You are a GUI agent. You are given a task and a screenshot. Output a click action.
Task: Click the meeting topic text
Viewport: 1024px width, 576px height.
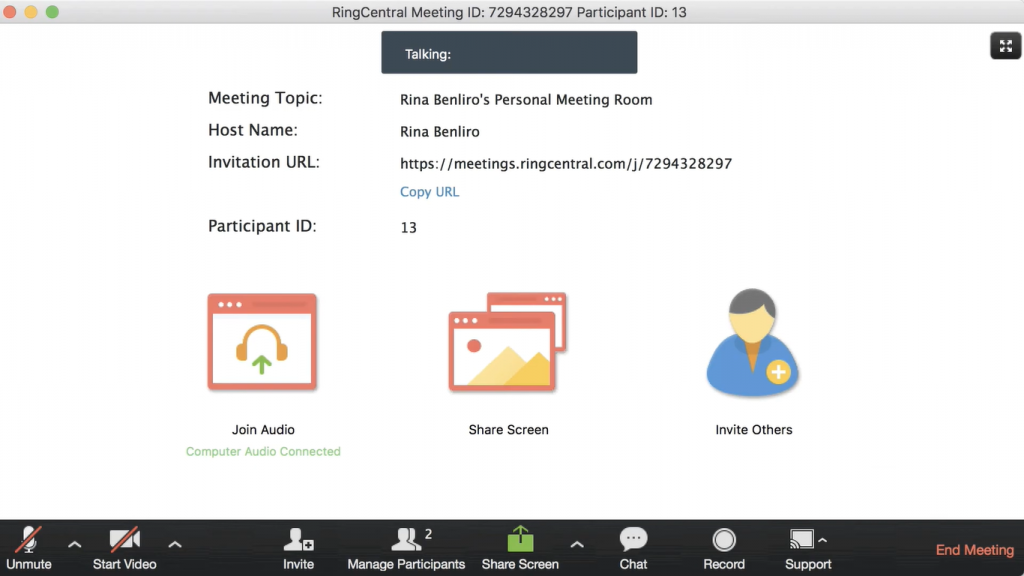click(526, 100)
